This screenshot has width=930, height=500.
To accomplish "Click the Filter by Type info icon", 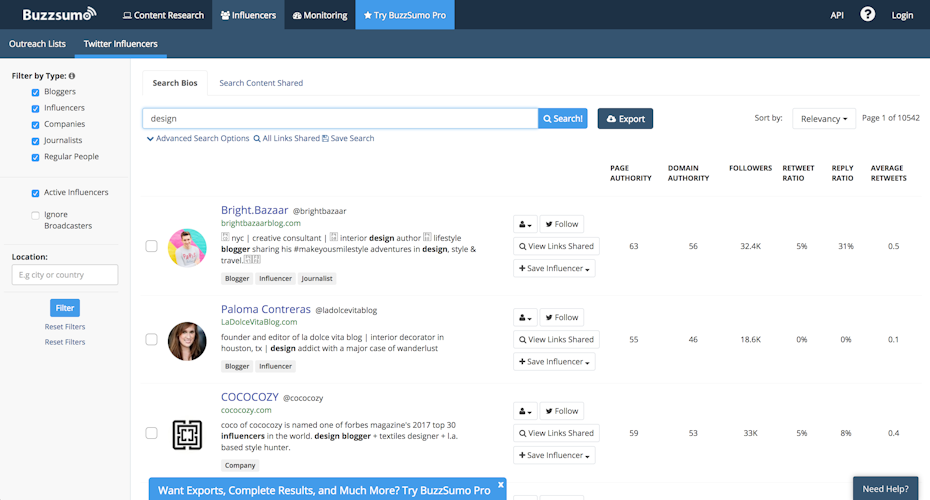I will pyautogui.click(x=72, y=76).
